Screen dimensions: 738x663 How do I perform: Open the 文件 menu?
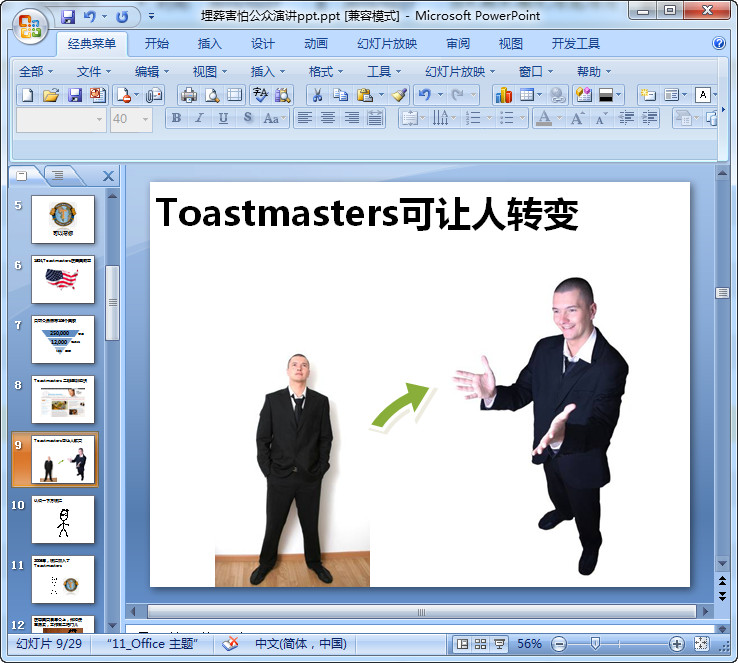pos(94,72)
